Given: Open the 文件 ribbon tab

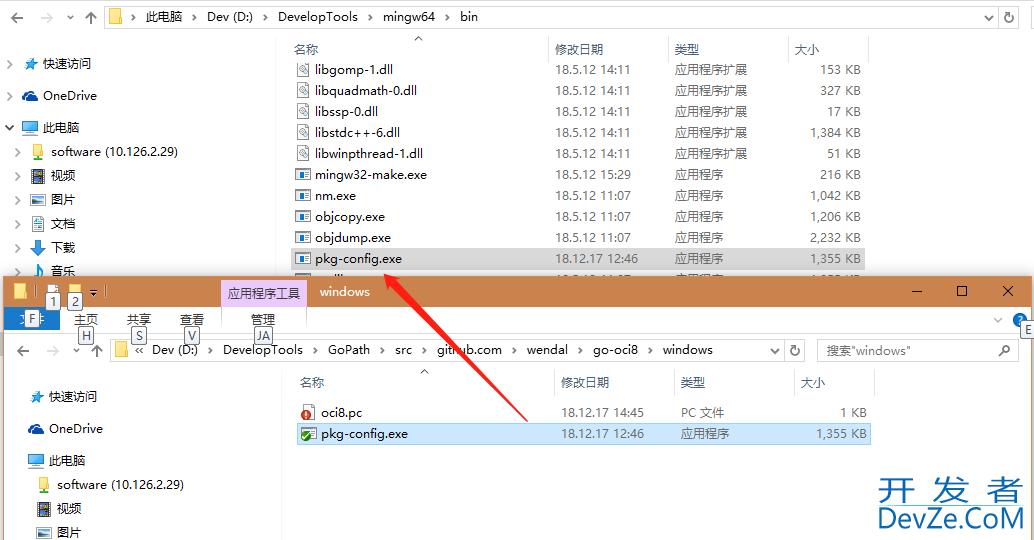Looking at the screenshot, I should (32, 319).
